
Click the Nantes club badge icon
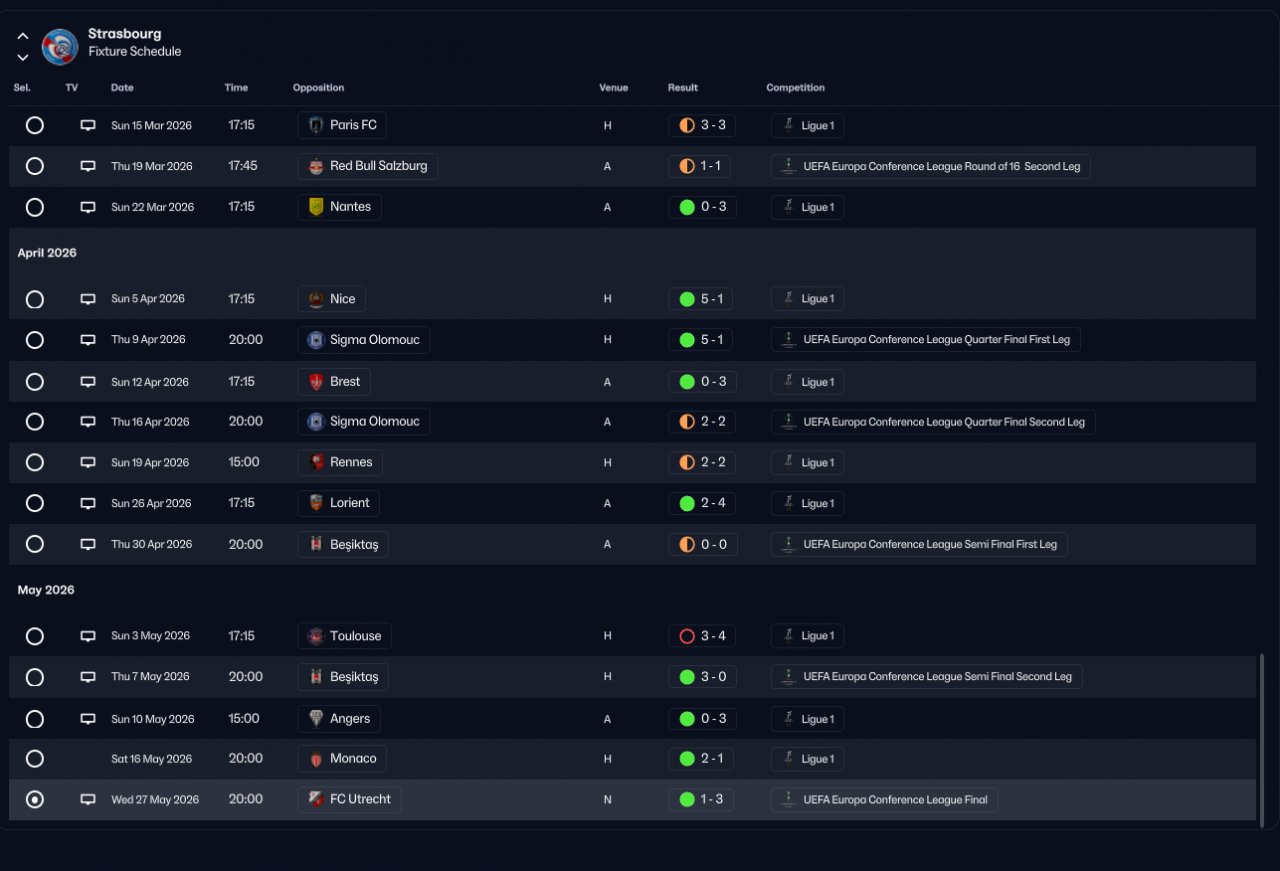click(316, 208)
